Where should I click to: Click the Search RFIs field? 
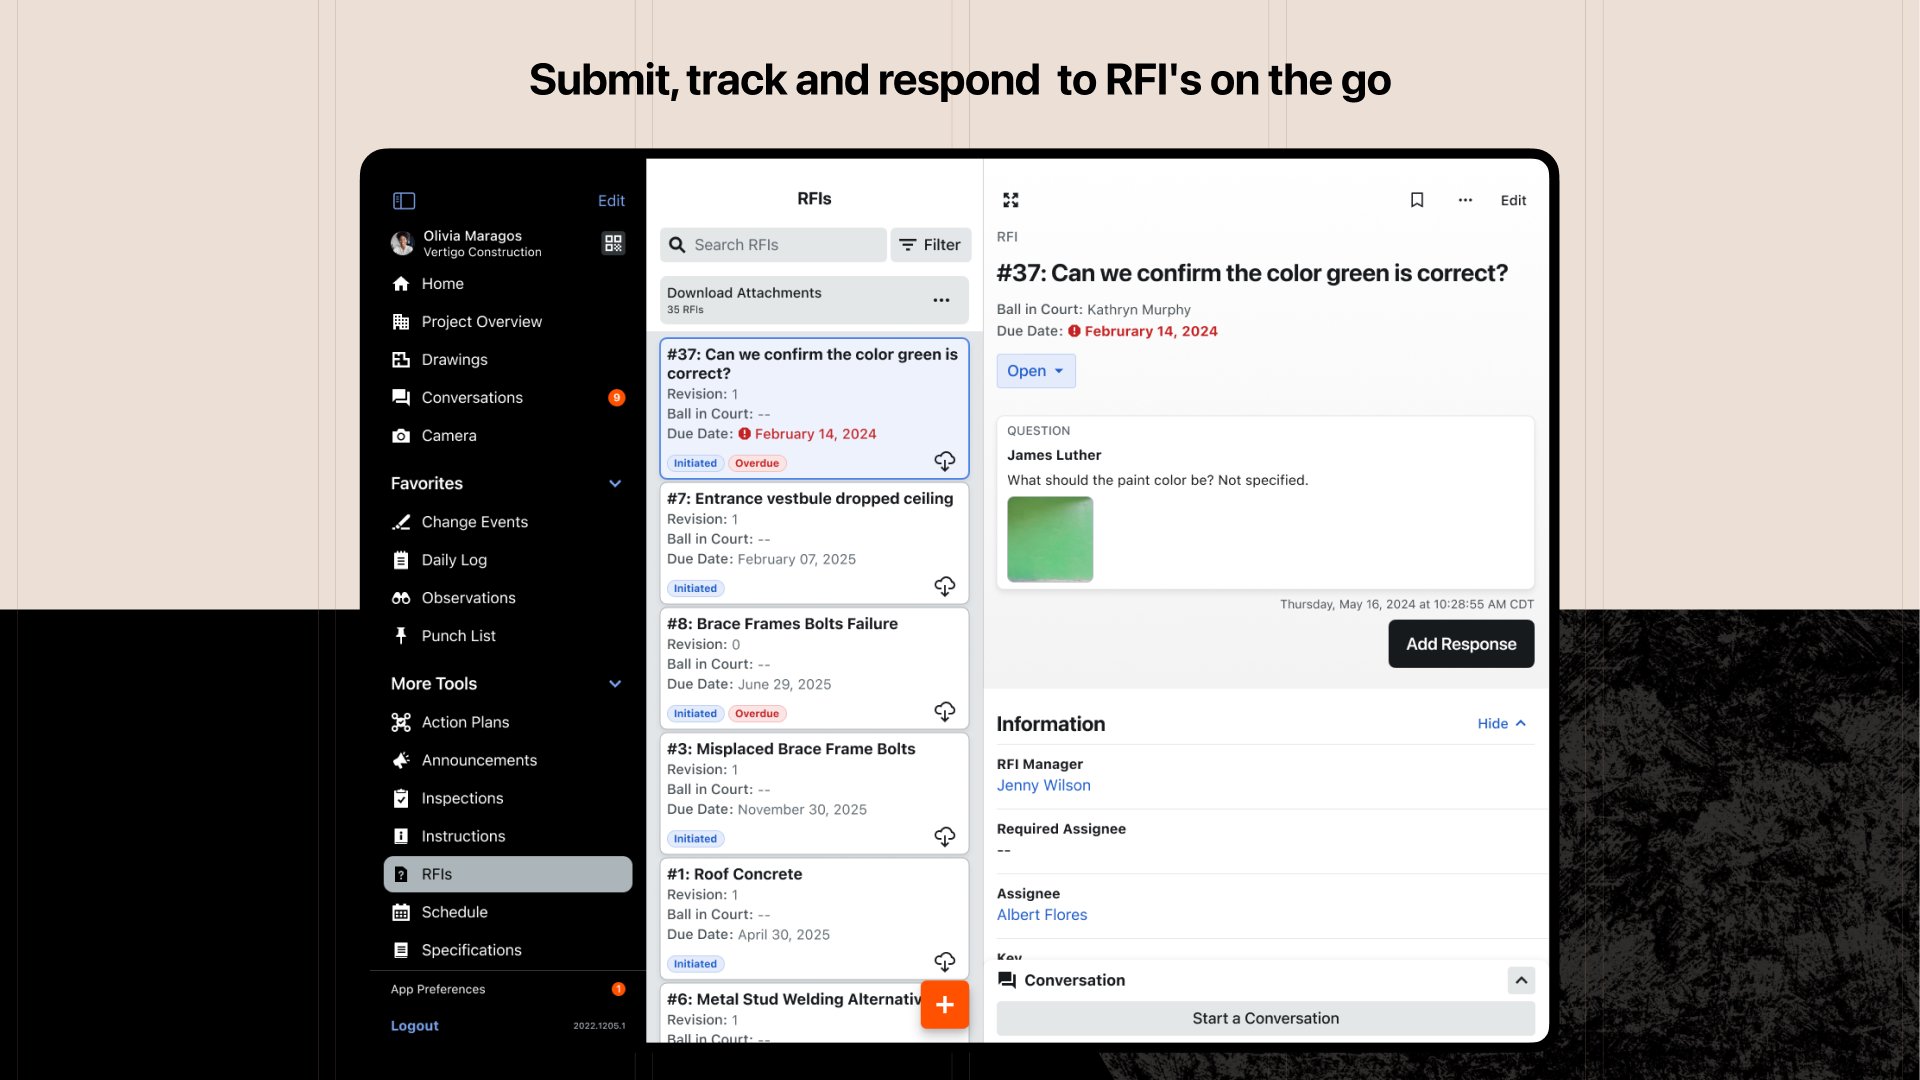coord(773,245)
